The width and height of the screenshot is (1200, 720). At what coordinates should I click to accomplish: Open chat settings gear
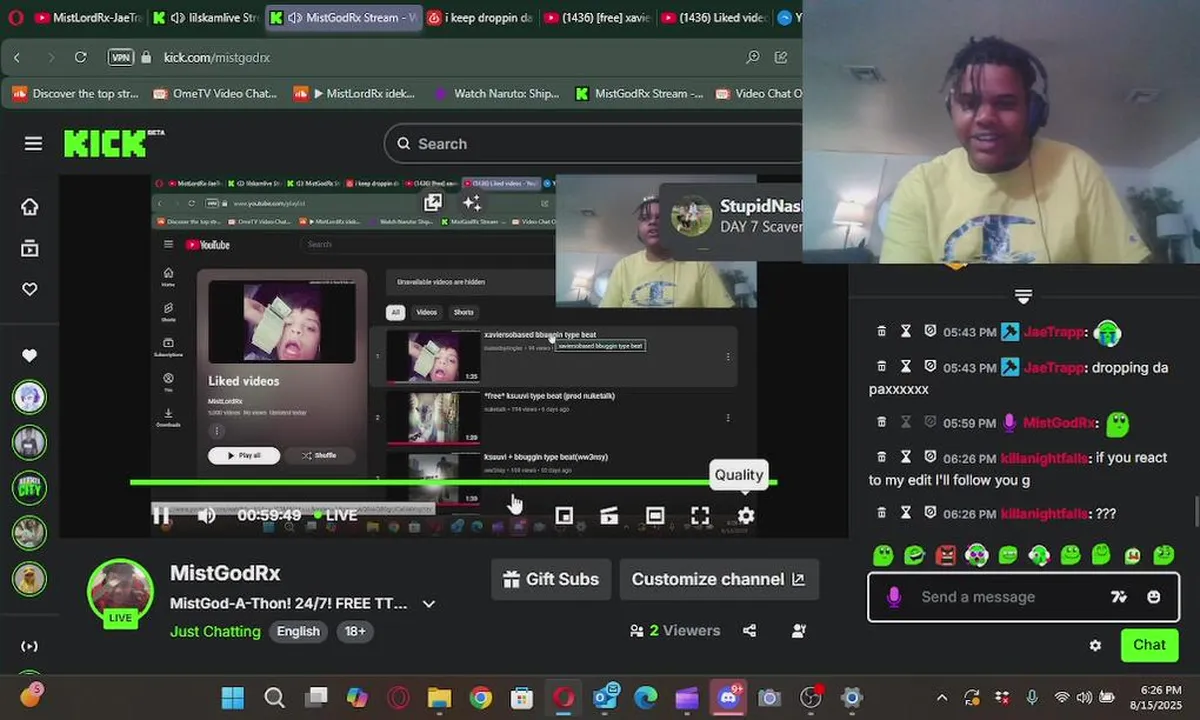click(1095, 646)
